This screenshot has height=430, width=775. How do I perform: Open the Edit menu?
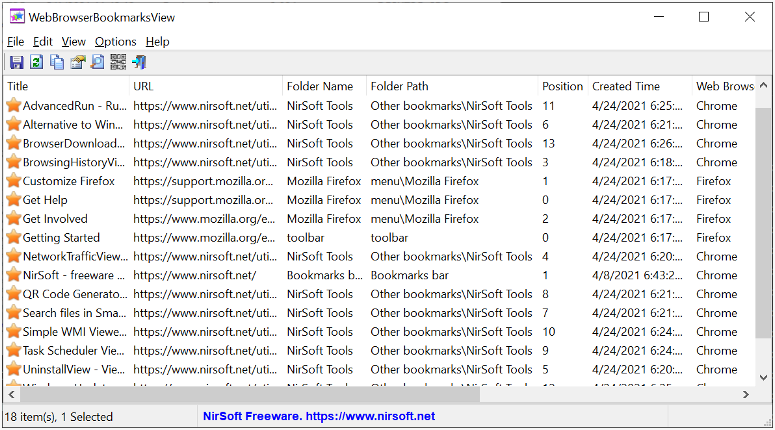(43, 42)
